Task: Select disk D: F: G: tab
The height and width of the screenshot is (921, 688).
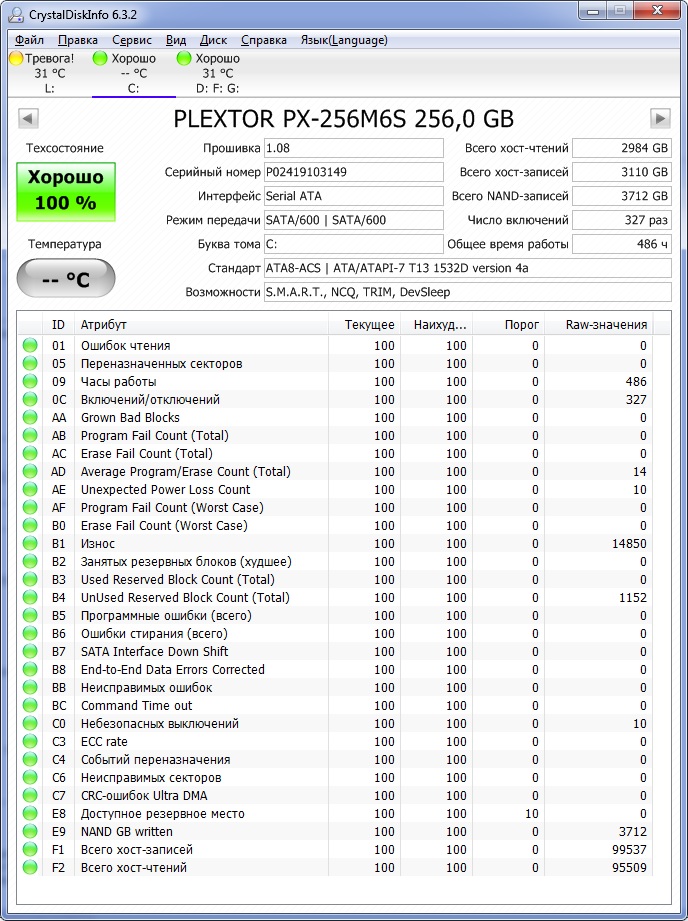Action: pyautogui.click(x=217, y=73)
